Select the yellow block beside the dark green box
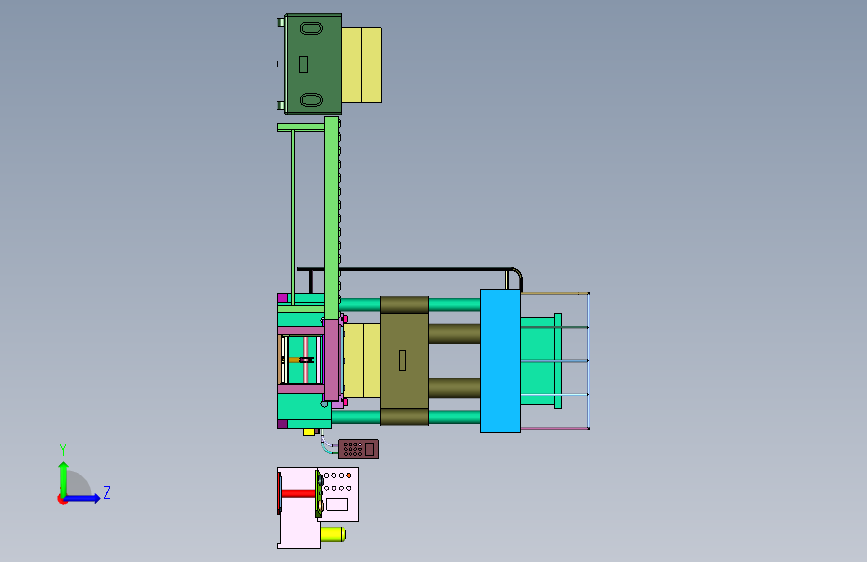This screenshot has width=867, height=562. coord(362,65)
